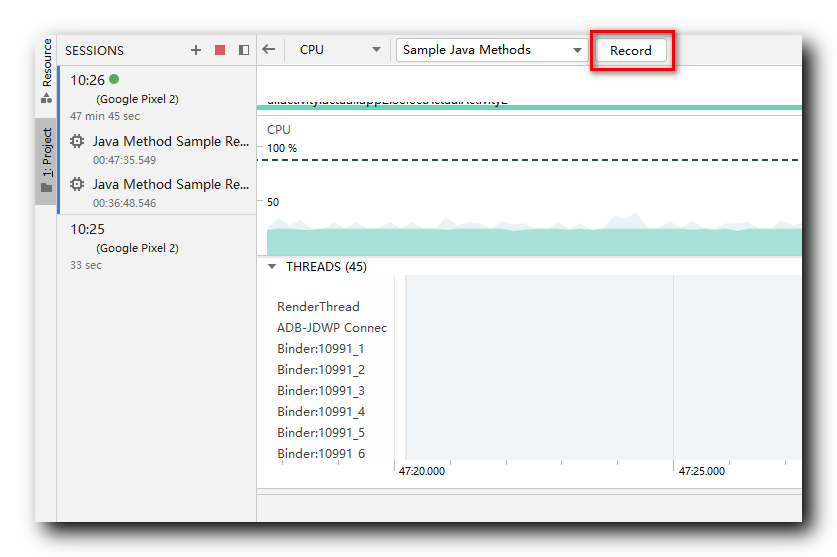Open the Sample Java Methods dropdown

tap(492, 50)
